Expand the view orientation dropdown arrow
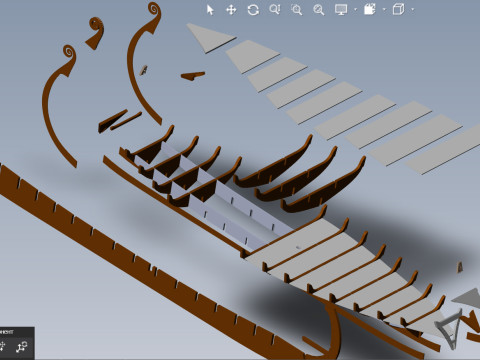 [x=413, y=10]
